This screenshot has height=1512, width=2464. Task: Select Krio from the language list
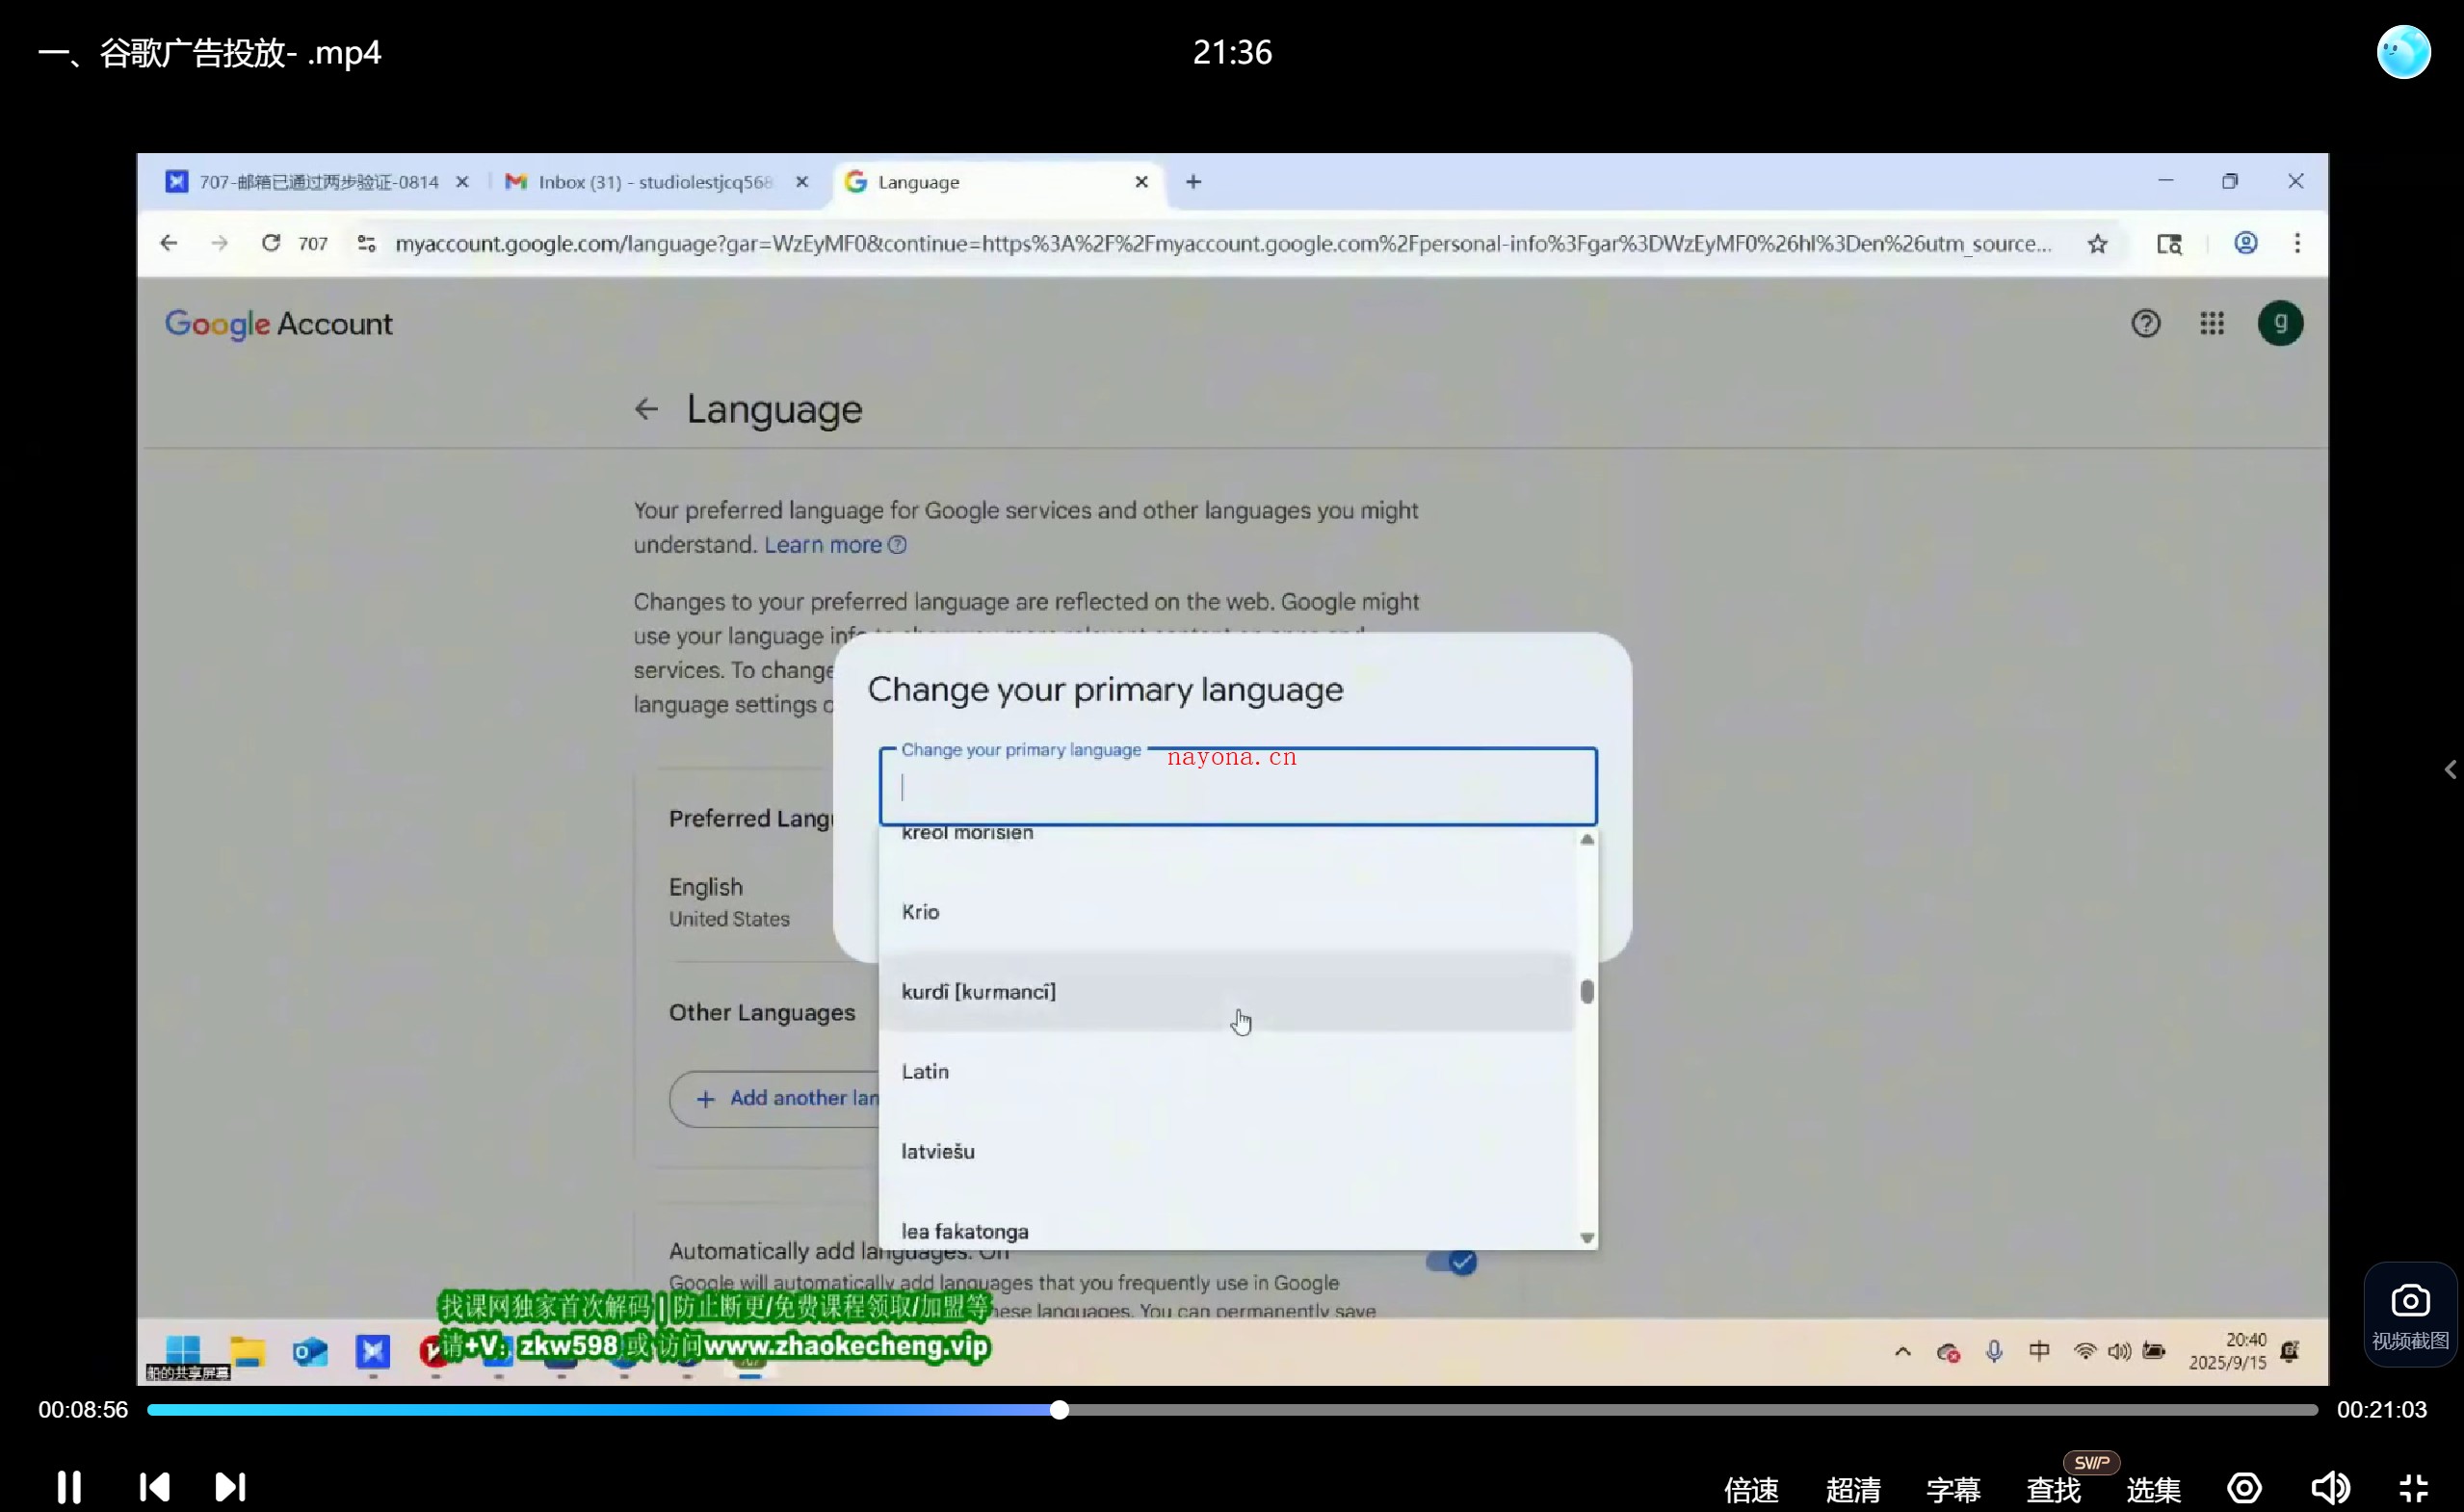[x=1228, y=911]
